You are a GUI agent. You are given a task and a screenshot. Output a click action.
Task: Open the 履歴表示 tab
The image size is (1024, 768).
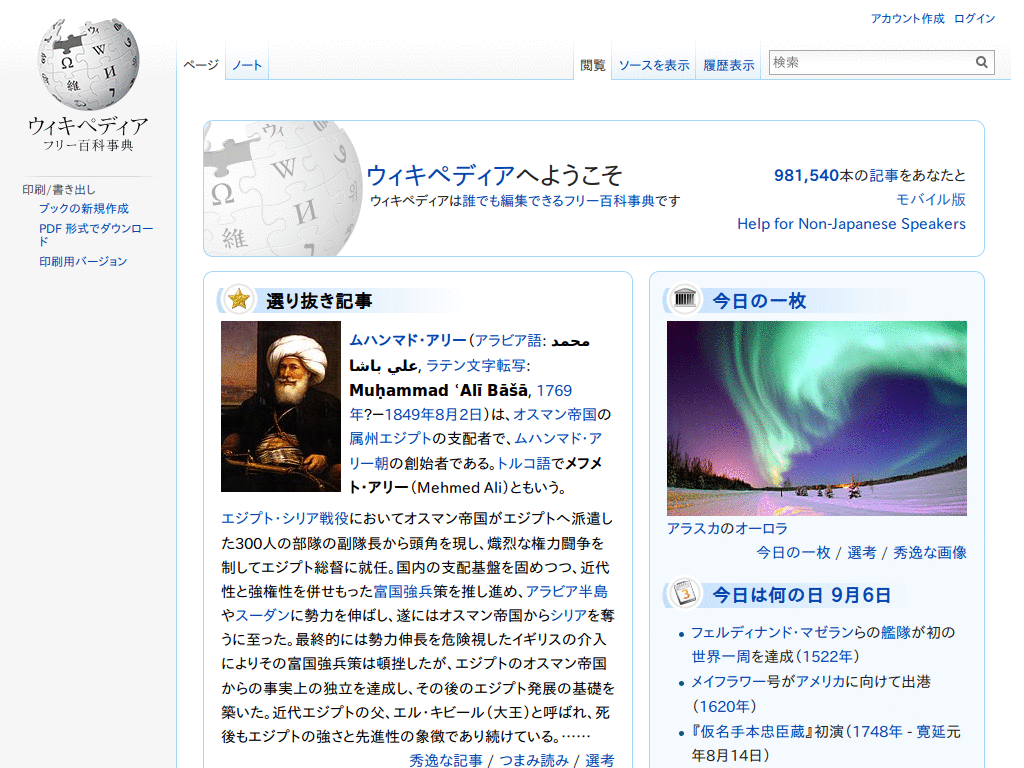coord(728,65)
